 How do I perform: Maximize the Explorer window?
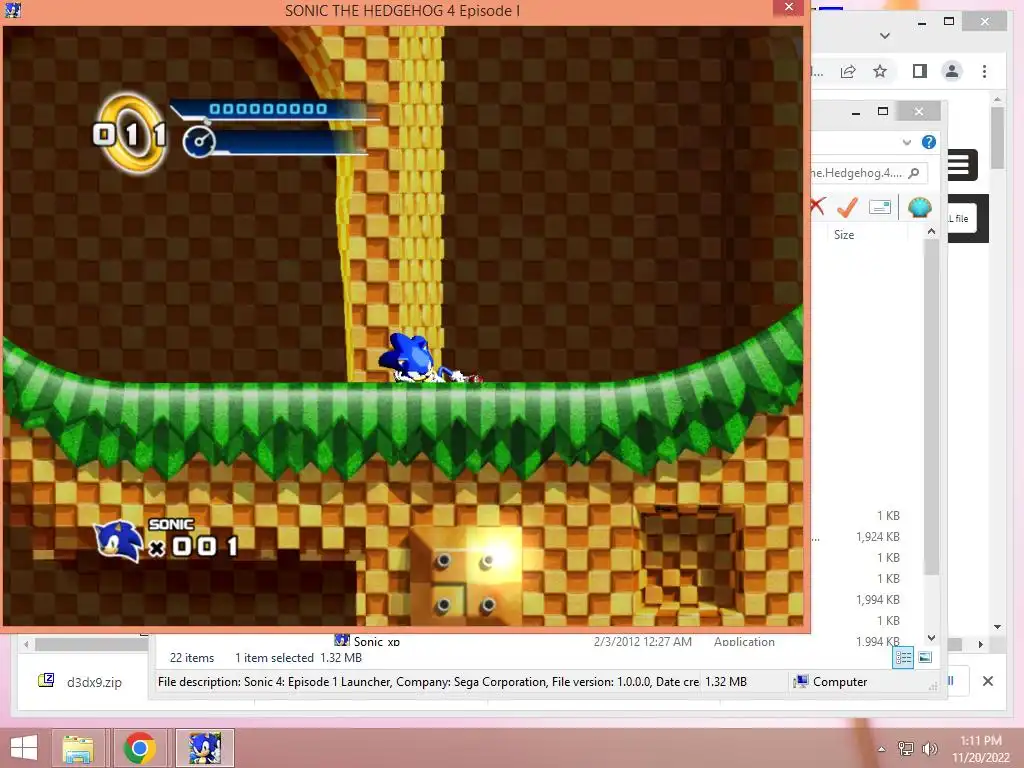coord(883,111)
